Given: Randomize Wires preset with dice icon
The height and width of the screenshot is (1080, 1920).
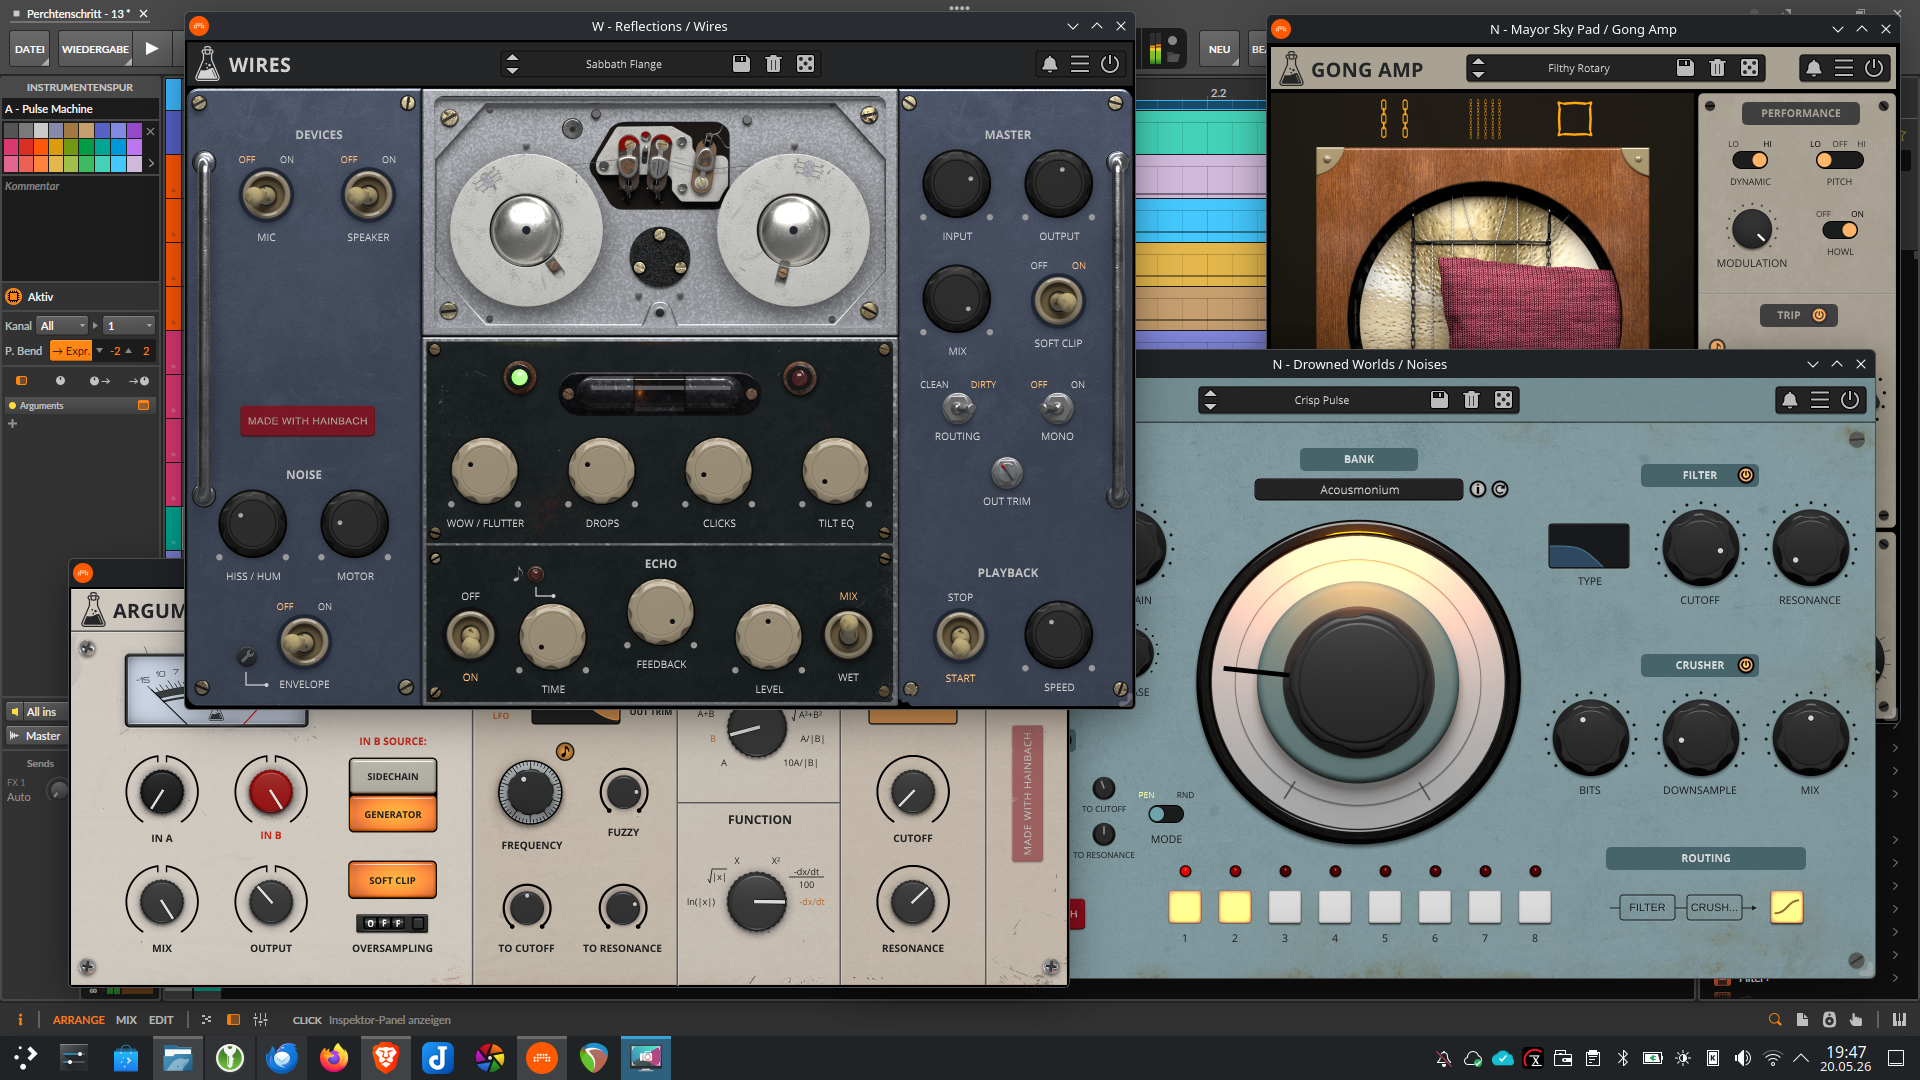Looking at the screenshot, I should pyautogui.click(x=805, y=64).
